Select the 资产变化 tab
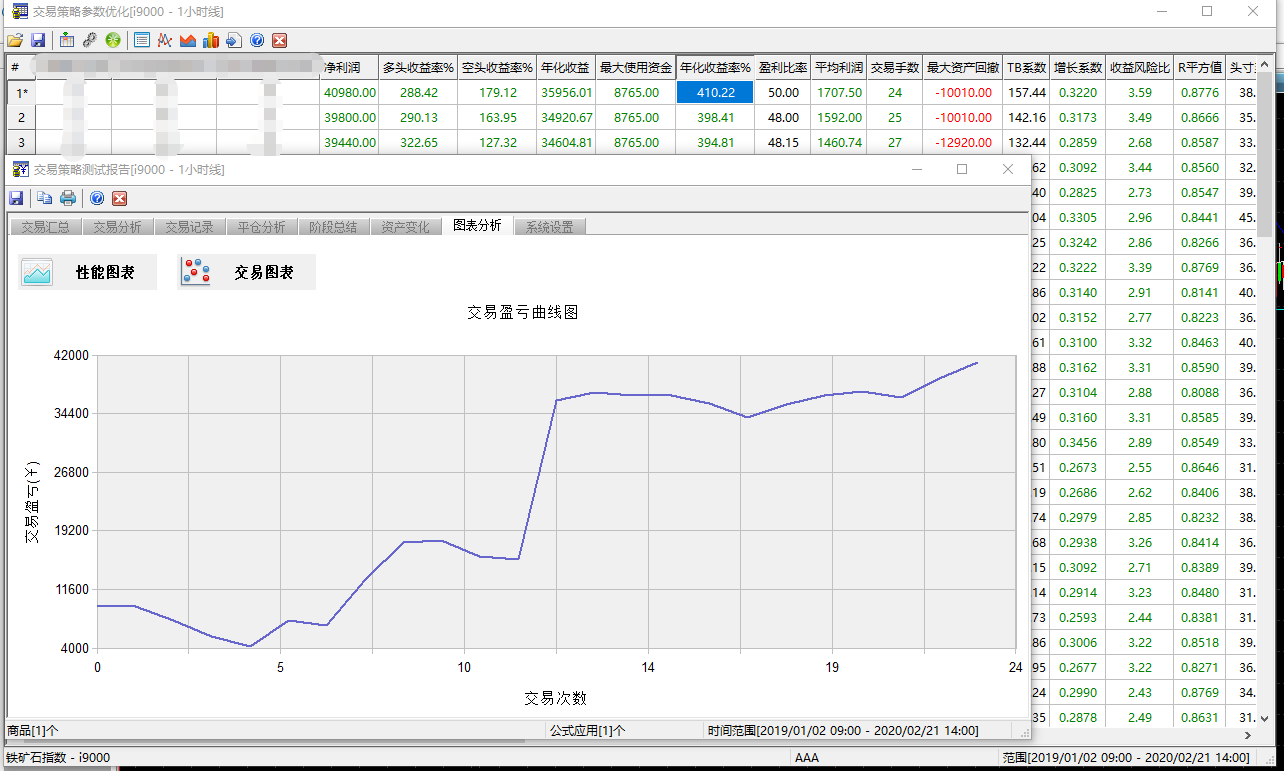The image size is (1284, 771). click(405, 227)
